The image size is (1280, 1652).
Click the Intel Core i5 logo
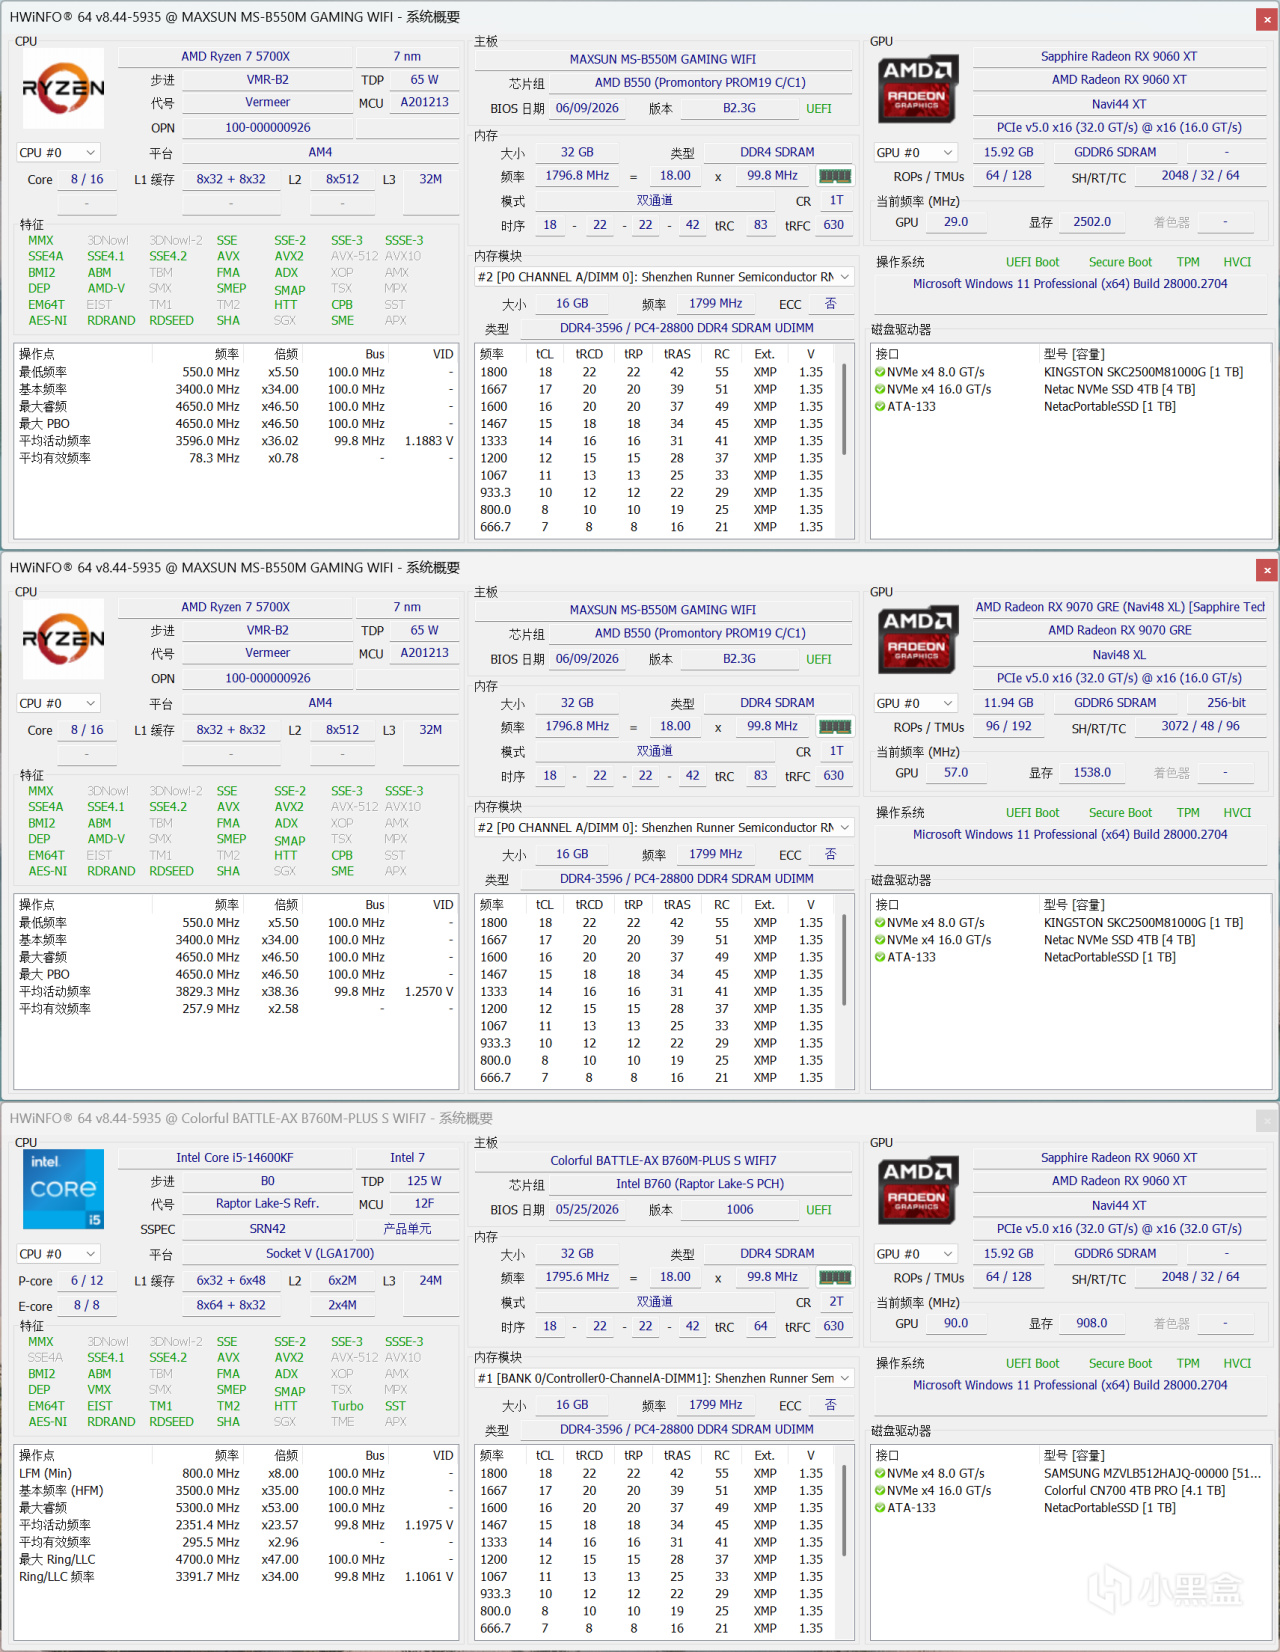coord(63,1190)
